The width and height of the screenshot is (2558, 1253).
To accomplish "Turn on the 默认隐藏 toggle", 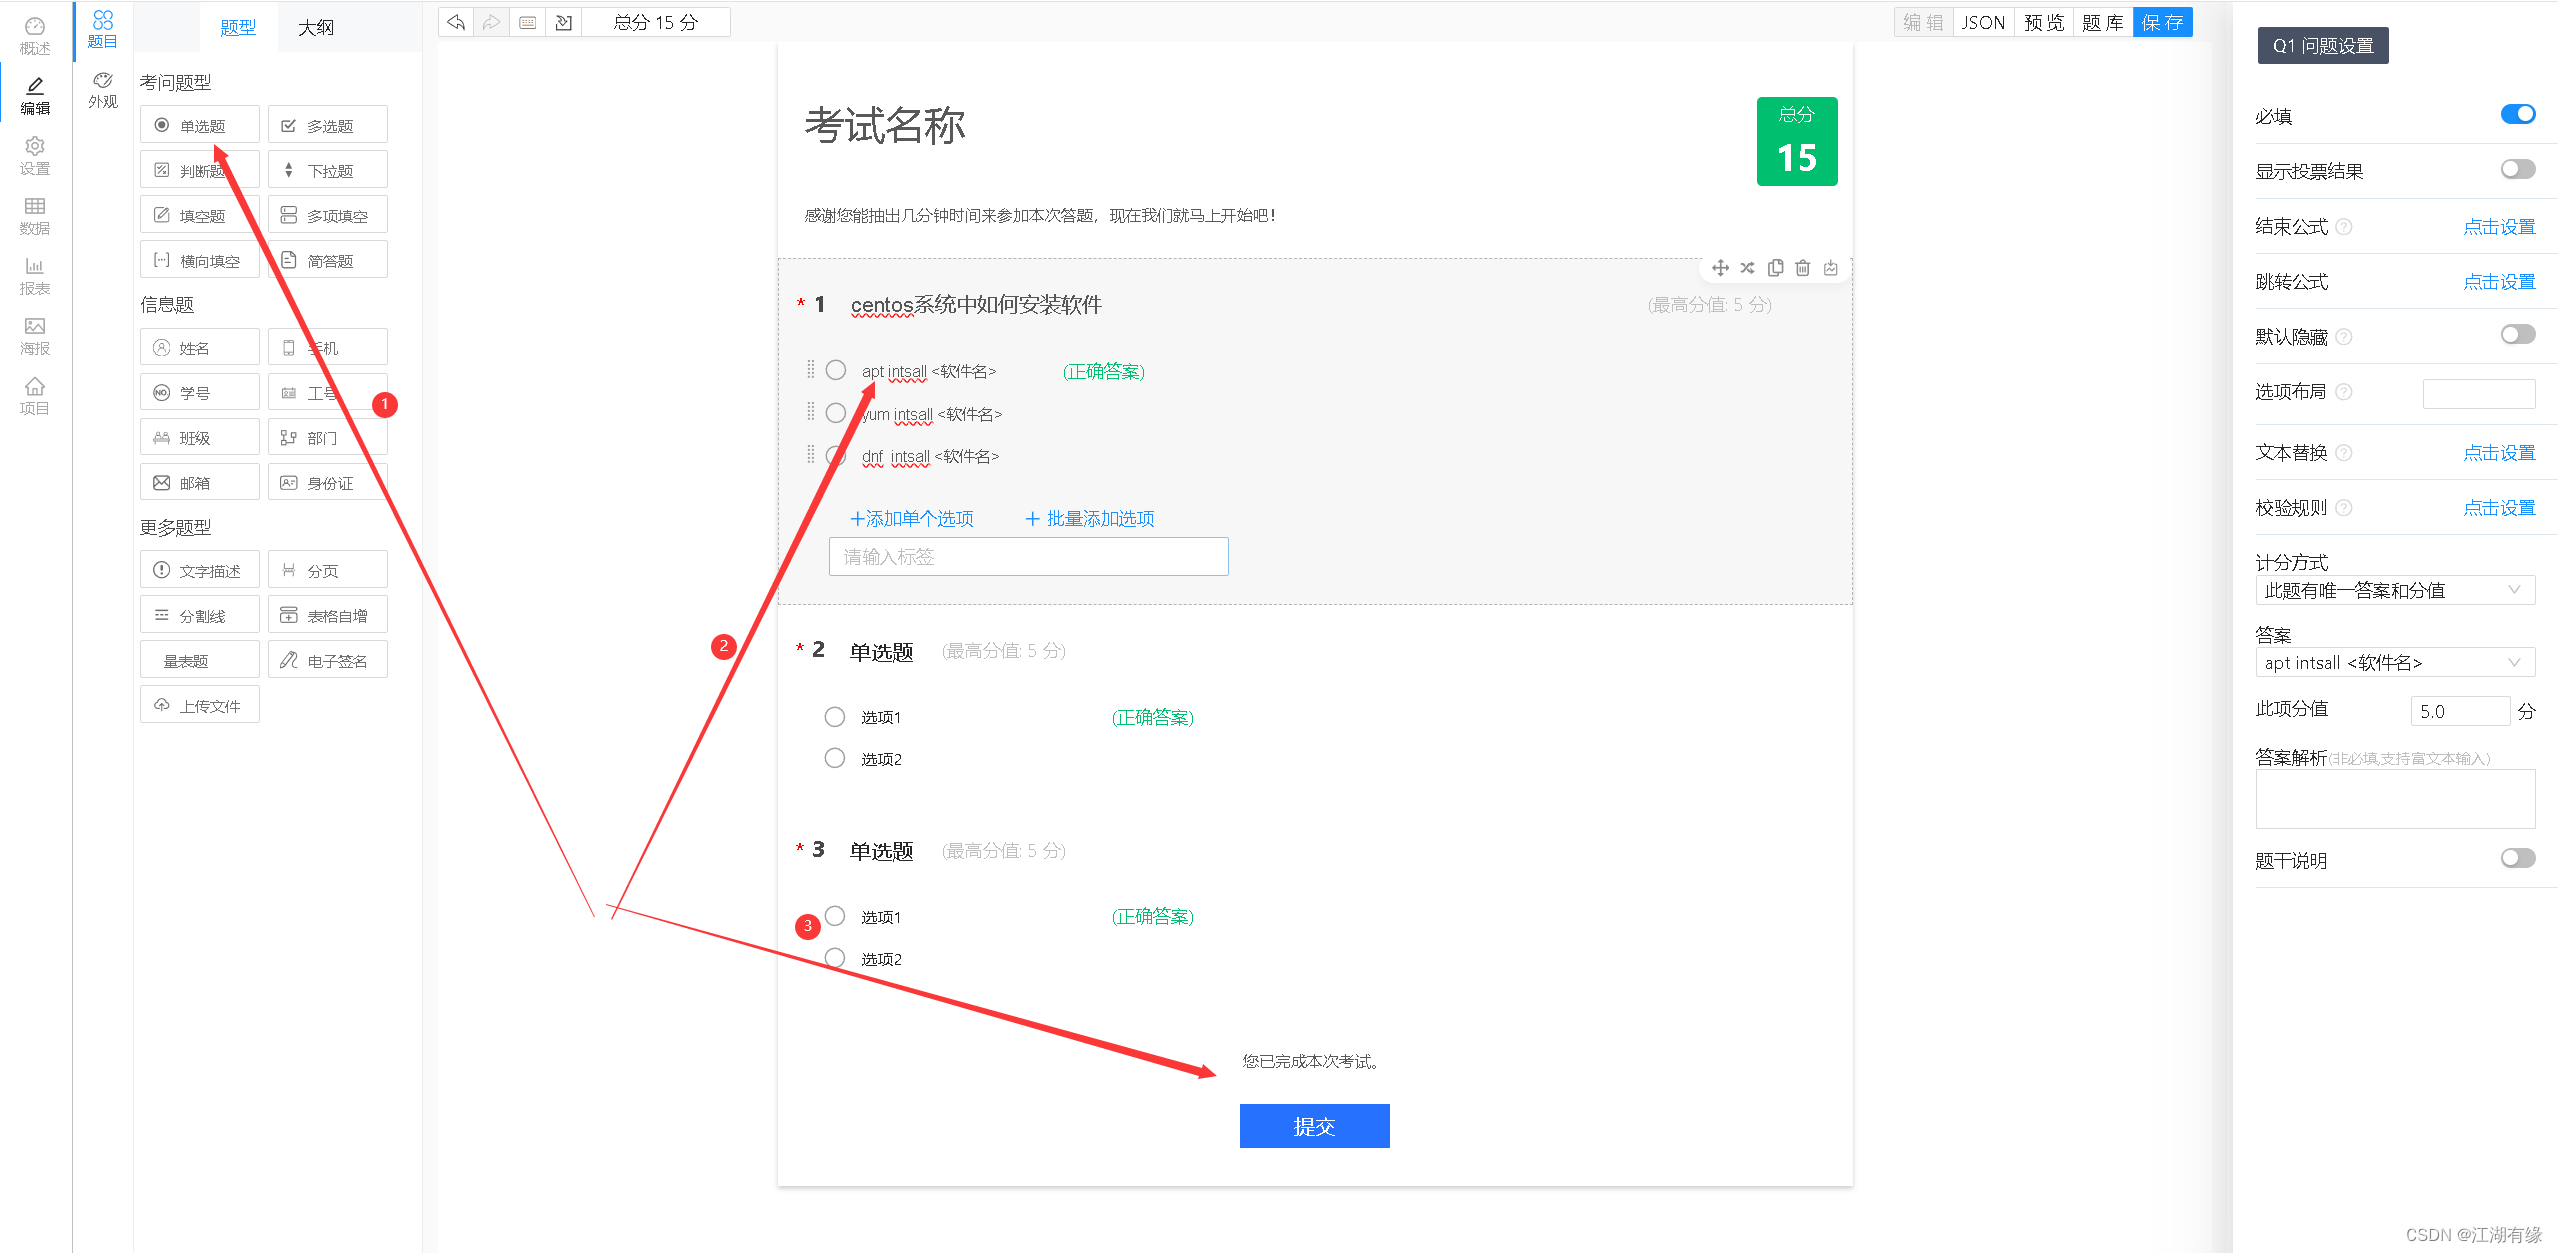I will pos(2516,334).
